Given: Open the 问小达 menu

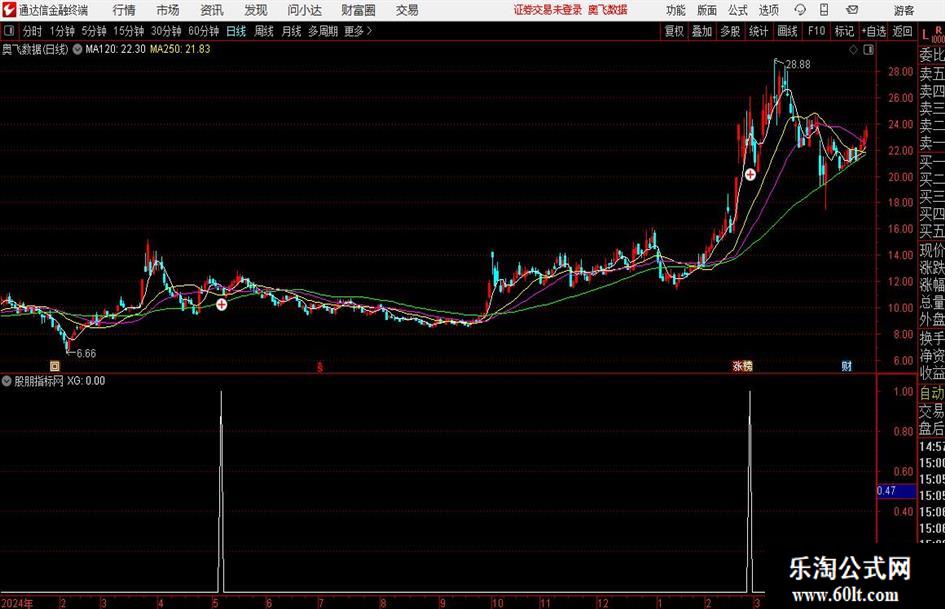Looking at the screenshot, I should [304, 10].
